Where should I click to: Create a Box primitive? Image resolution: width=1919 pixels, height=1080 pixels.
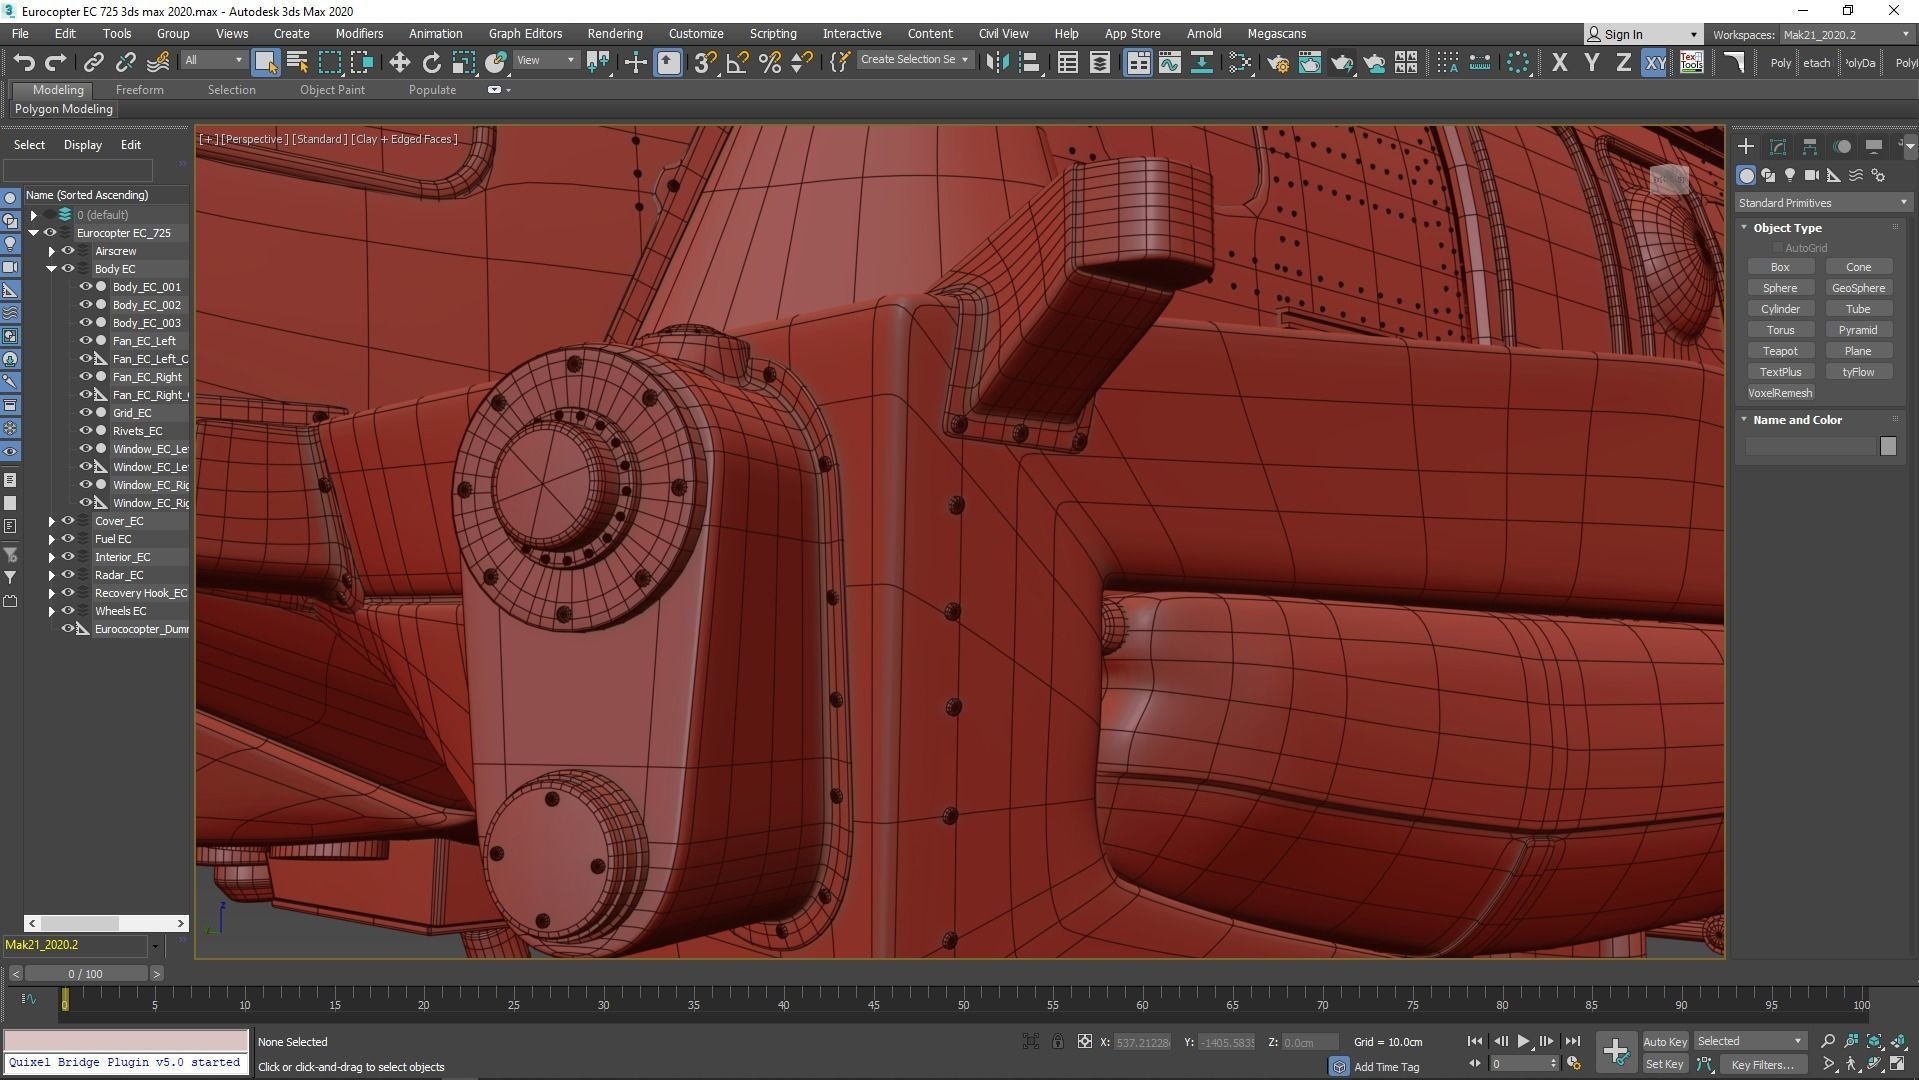click(x=1780, y=267)
